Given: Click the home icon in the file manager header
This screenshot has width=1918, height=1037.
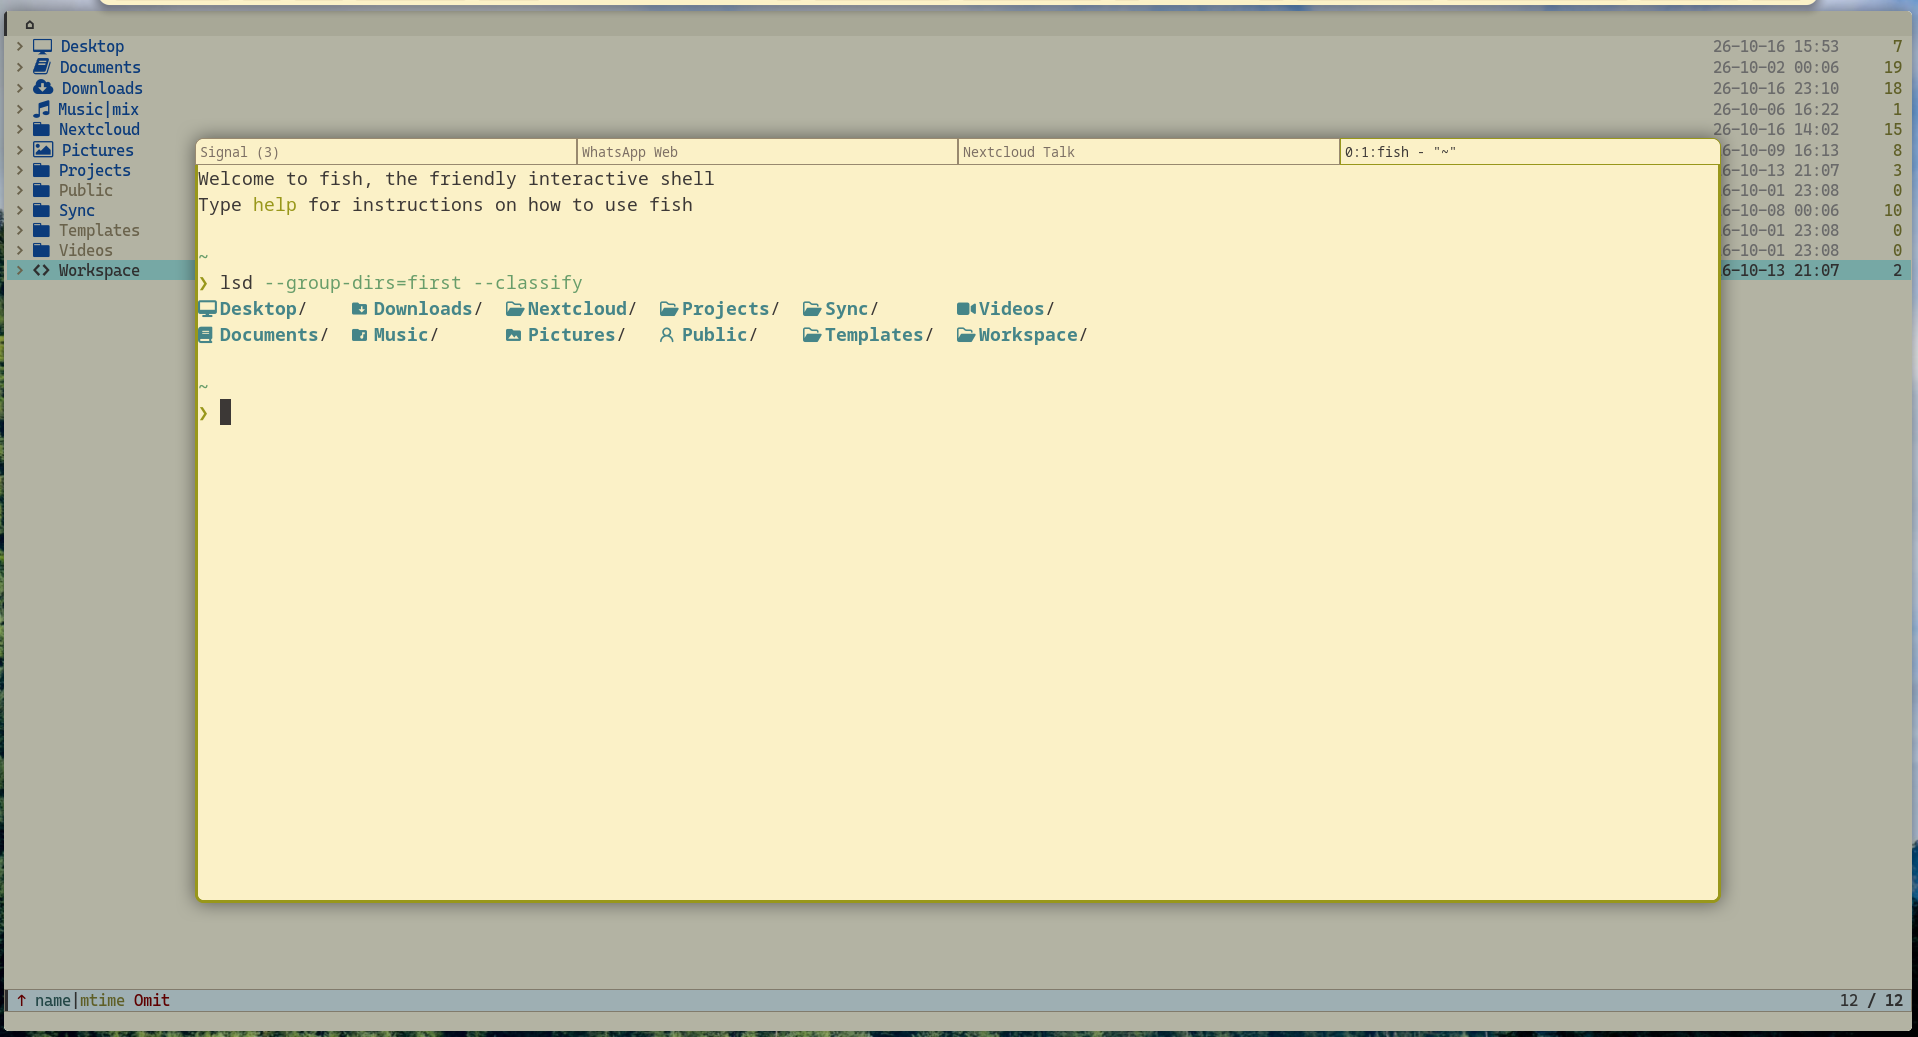Looking at the screenshot, I should (x=30, y=24).
